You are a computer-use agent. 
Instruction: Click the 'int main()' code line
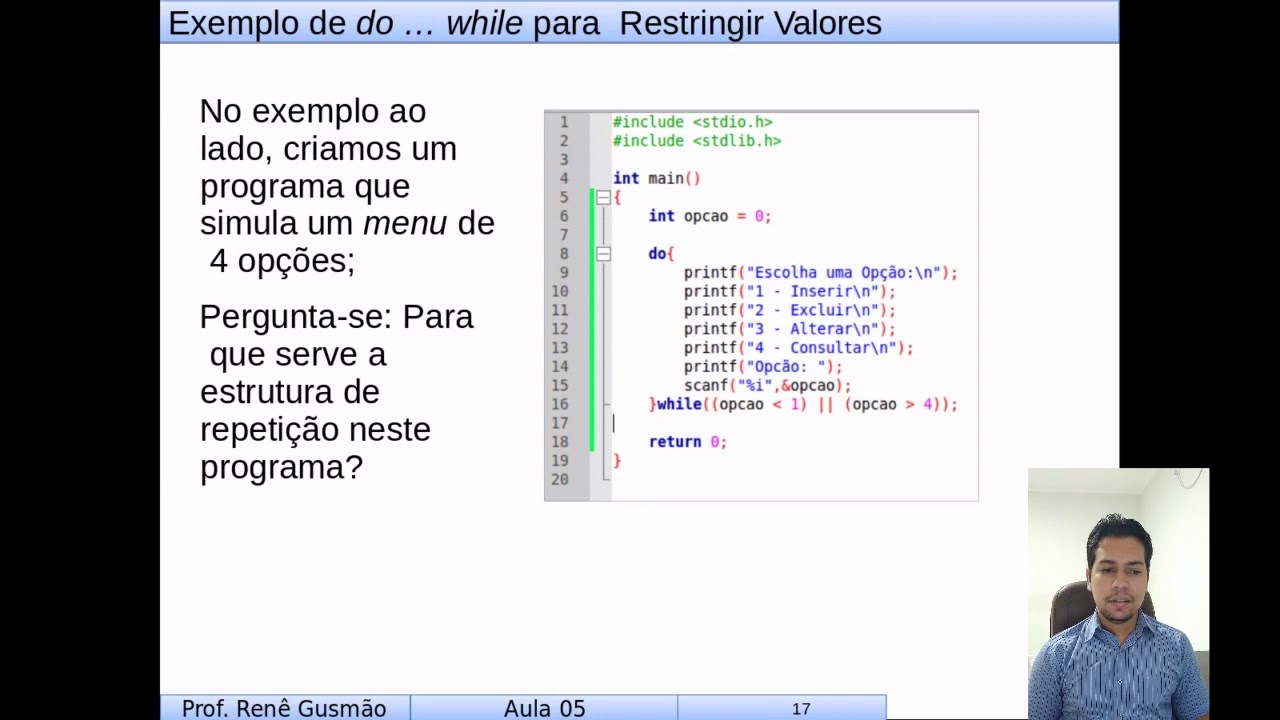click(x=656, y=178)
